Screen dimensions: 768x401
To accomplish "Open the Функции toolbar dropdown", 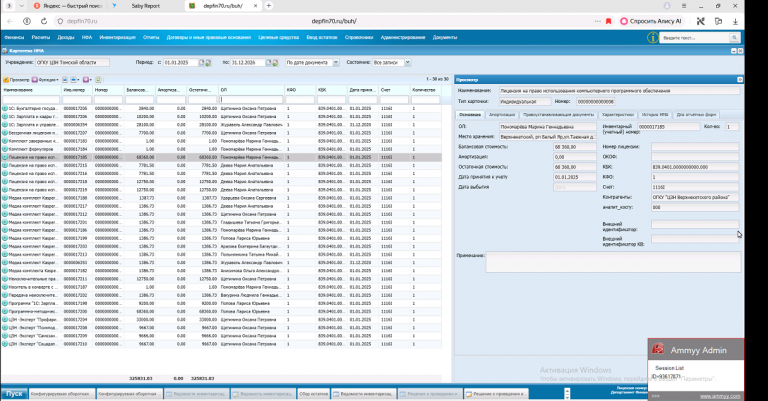I will (46, 79).
